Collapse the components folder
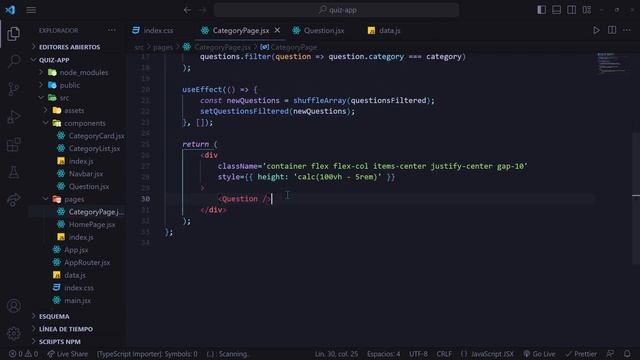Screen dimensions: 640x360 click(84, 123)
